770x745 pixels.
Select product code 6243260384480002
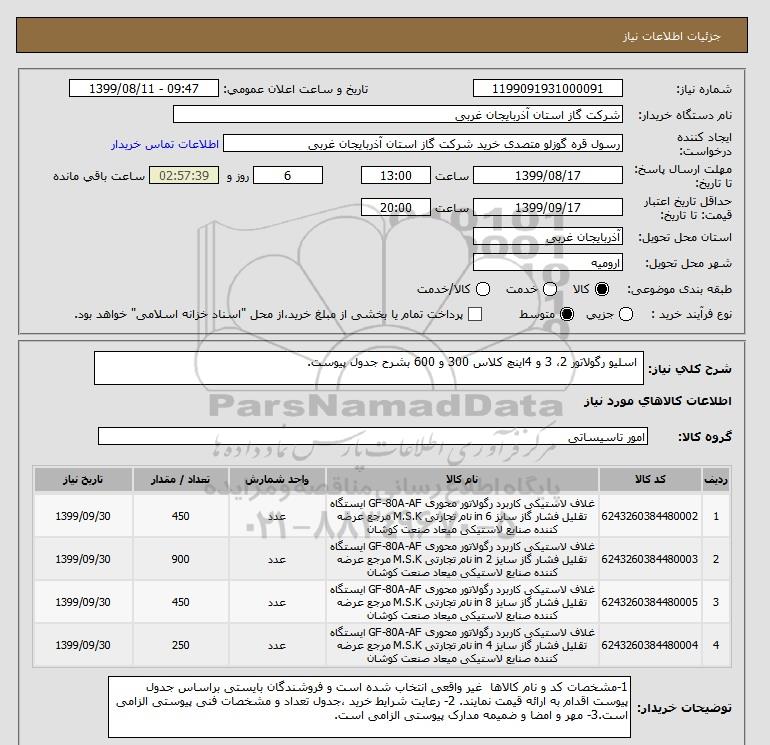click(x=650, y=516)
